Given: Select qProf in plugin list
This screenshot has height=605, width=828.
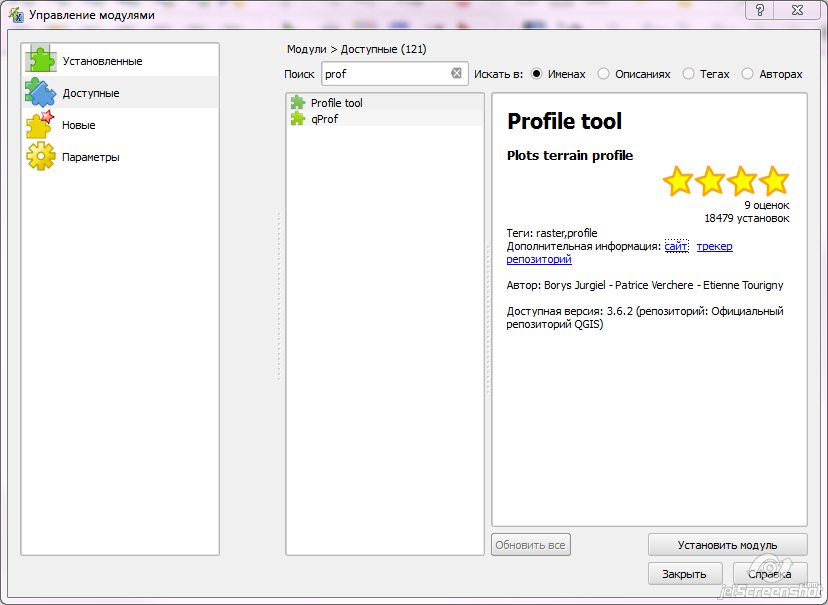Looking at the screenshot, I should pos(385,118).
